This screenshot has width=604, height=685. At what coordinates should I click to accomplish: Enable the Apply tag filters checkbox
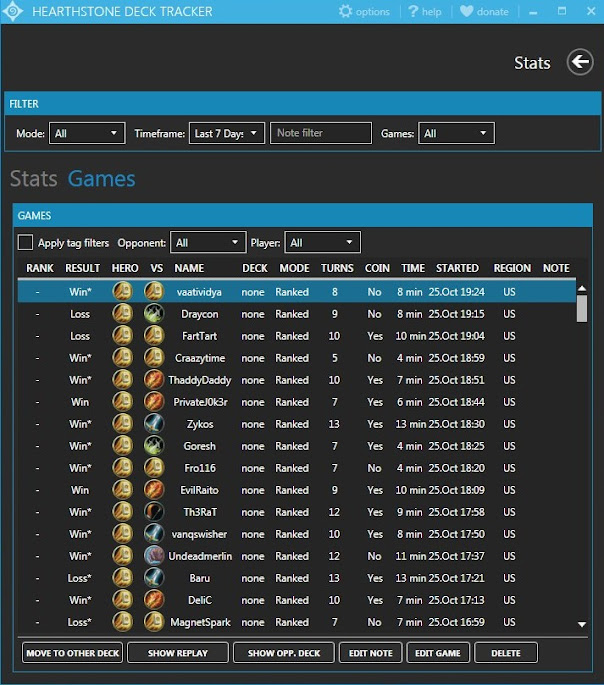pyautogui.click(x=25, y=242)
